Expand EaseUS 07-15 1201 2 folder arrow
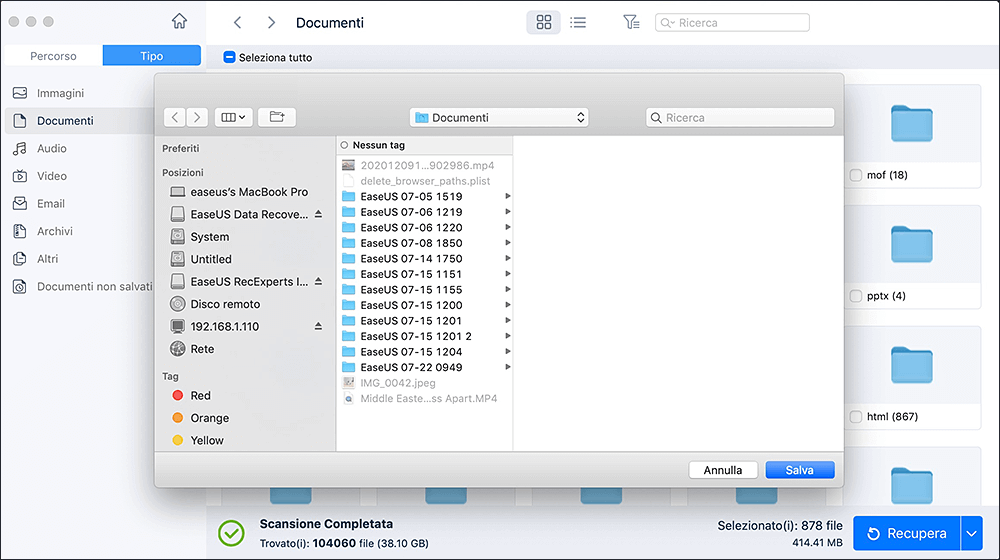 pyautogui.click(x=508, y=336)
